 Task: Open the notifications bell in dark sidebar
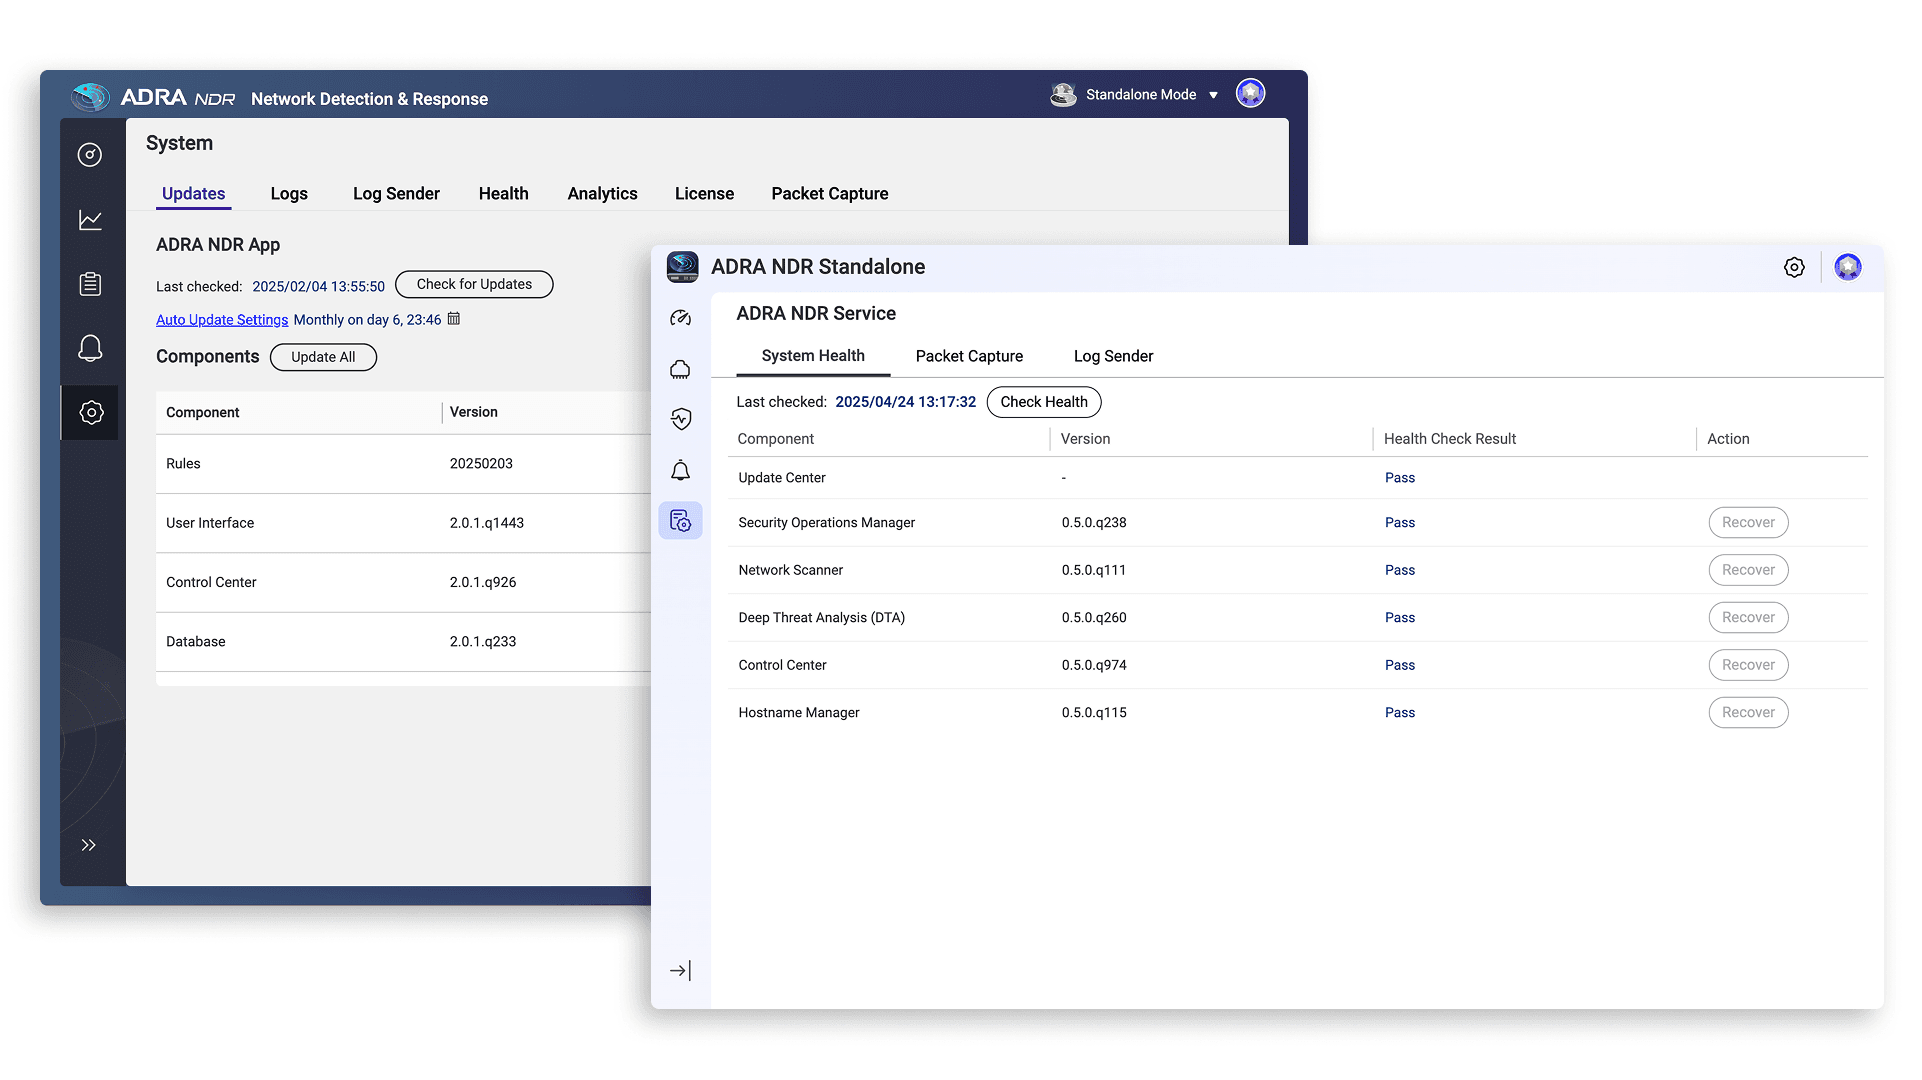click(90, 348)
